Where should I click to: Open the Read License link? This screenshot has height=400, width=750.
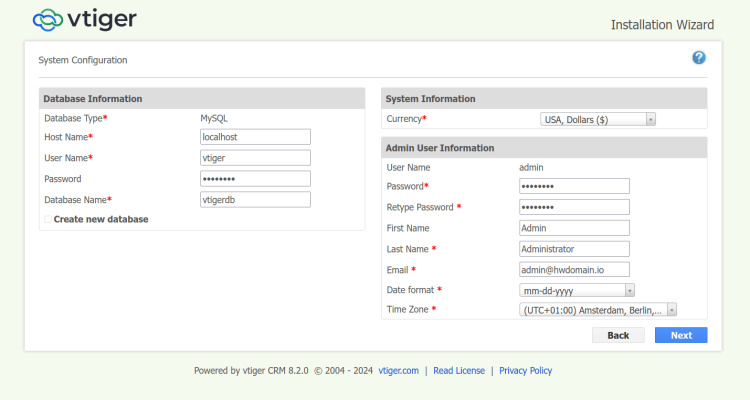tap(458, 371)
